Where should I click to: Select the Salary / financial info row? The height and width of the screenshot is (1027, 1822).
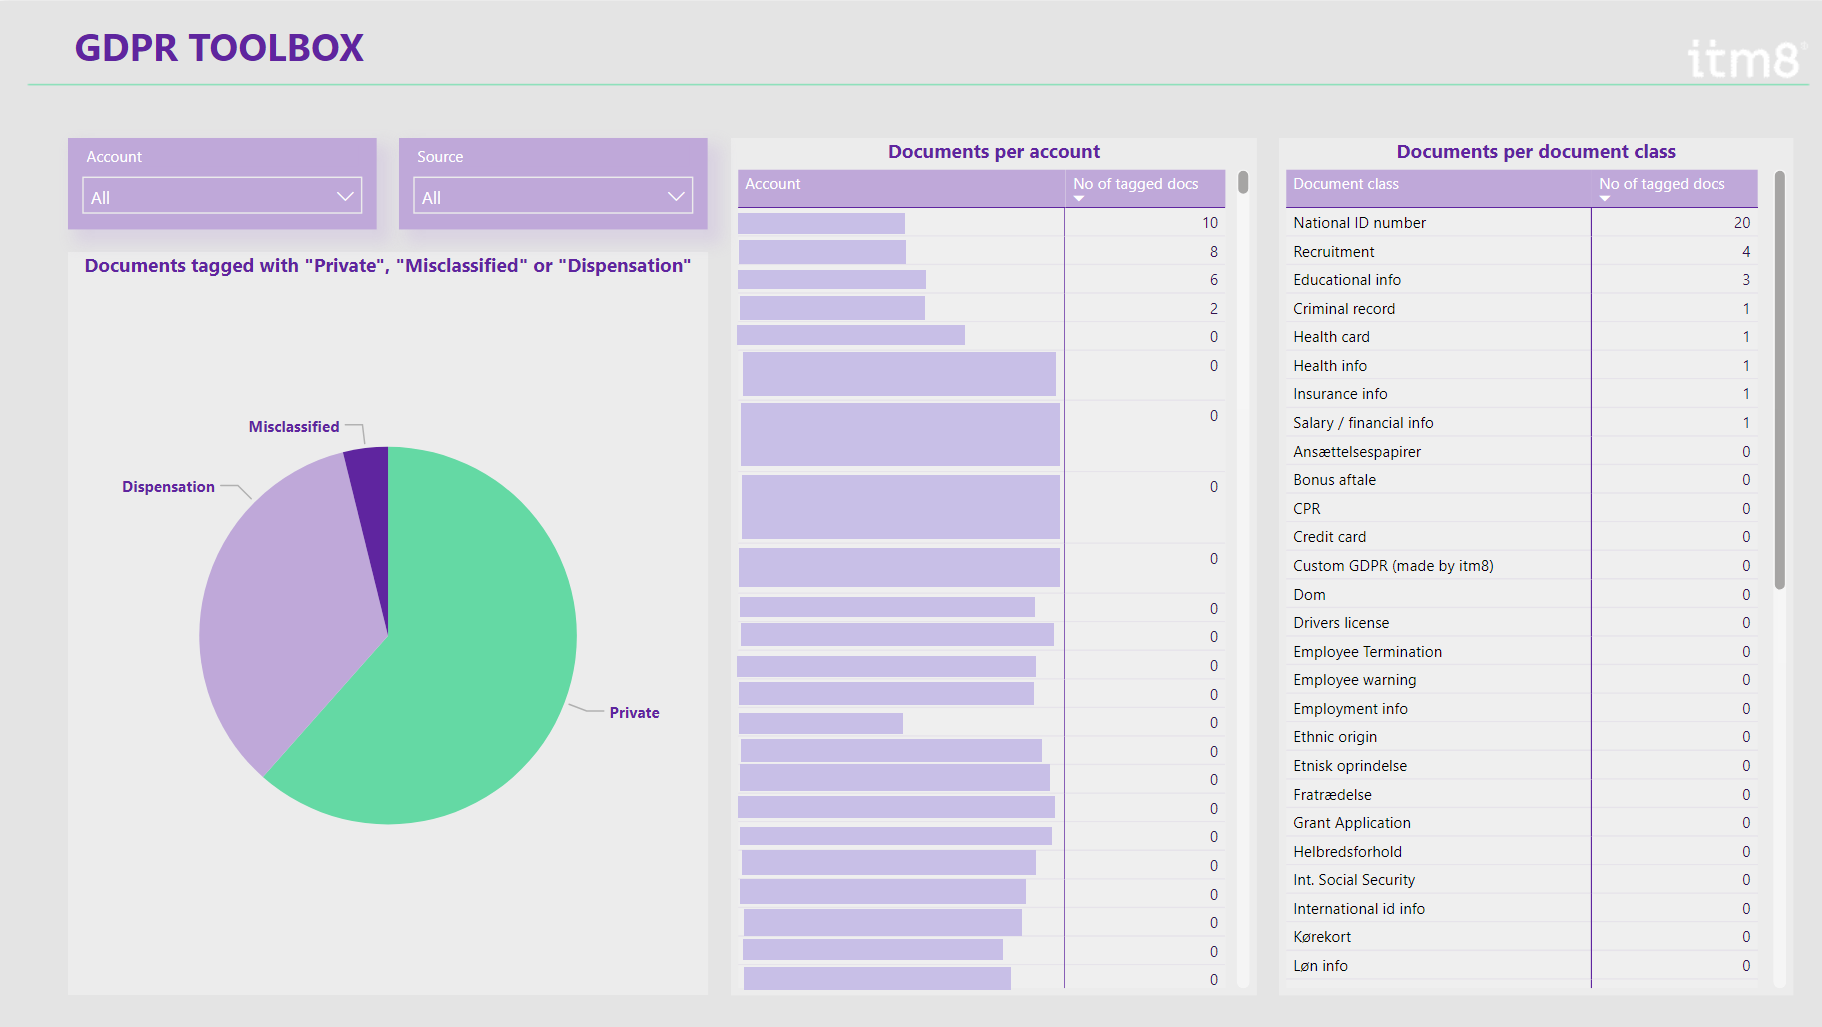1521,423
